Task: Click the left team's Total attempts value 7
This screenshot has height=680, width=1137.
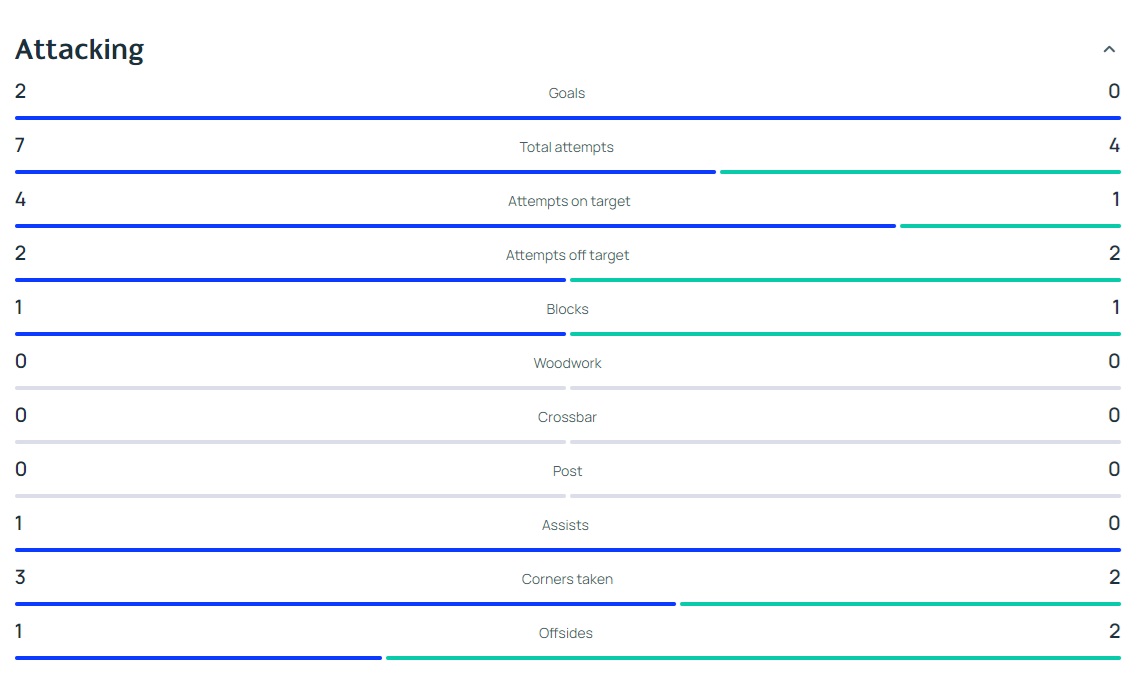Action: (20, 146)
